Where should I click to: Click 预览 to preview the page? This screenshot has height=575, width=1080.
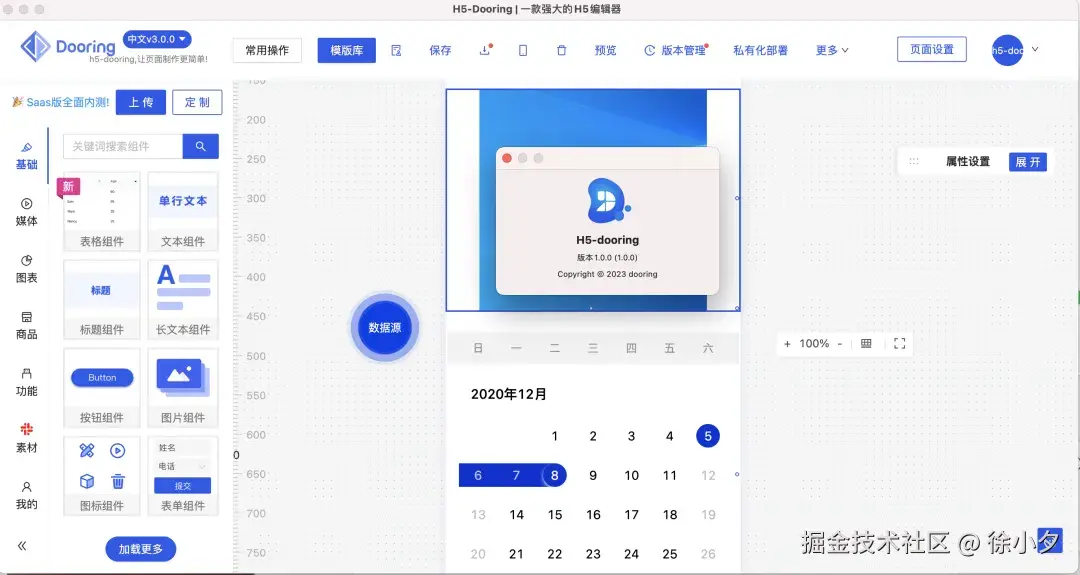605,50
